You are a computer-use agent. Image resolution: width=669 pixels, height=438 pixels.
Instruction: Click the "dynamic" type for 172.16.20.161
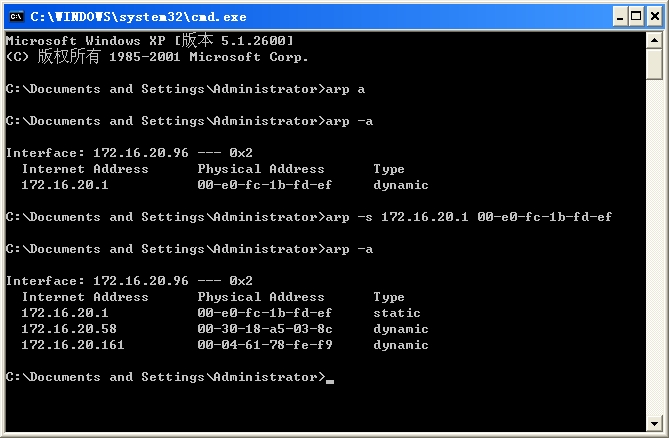point(401,345)
